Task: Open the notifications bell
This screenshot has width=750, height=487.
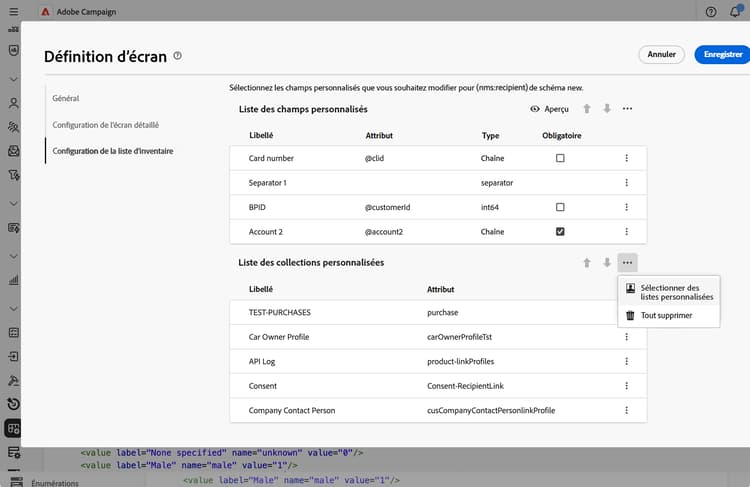Action: point(735,11)
